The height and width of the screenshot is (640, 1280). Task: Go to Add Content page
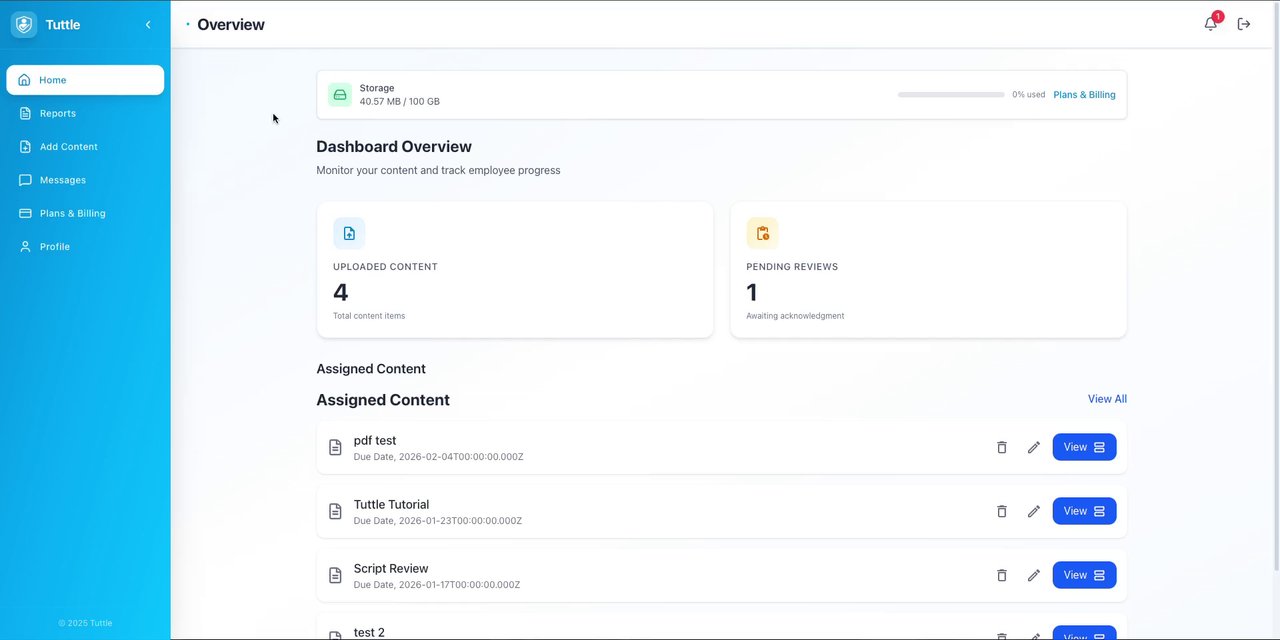tap(68, 147)
